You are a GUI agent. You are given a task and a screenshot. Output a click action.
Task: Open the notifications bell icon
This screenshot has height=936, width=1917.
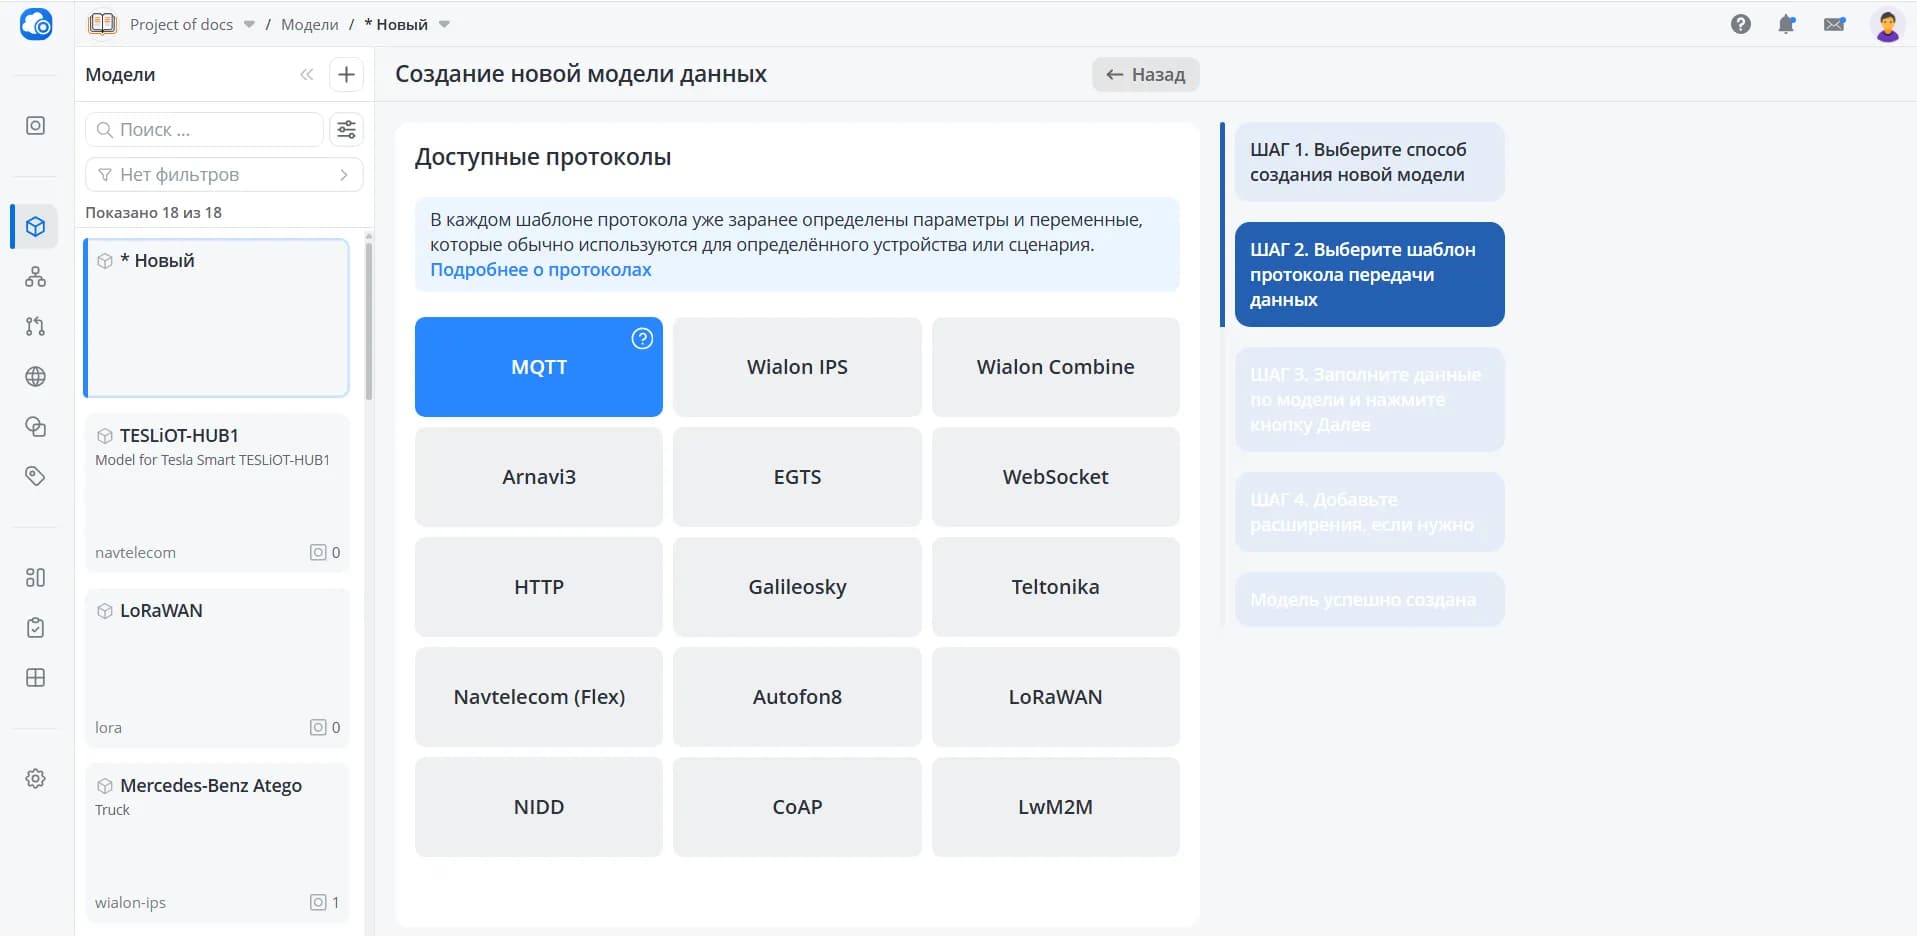(1787, 24)
